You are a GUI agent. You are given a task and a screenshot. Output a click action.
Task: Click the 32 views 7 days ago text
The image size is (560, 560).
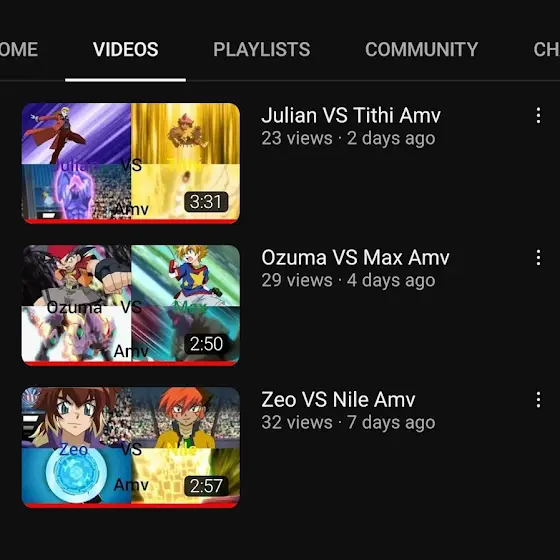coord(348,422)
